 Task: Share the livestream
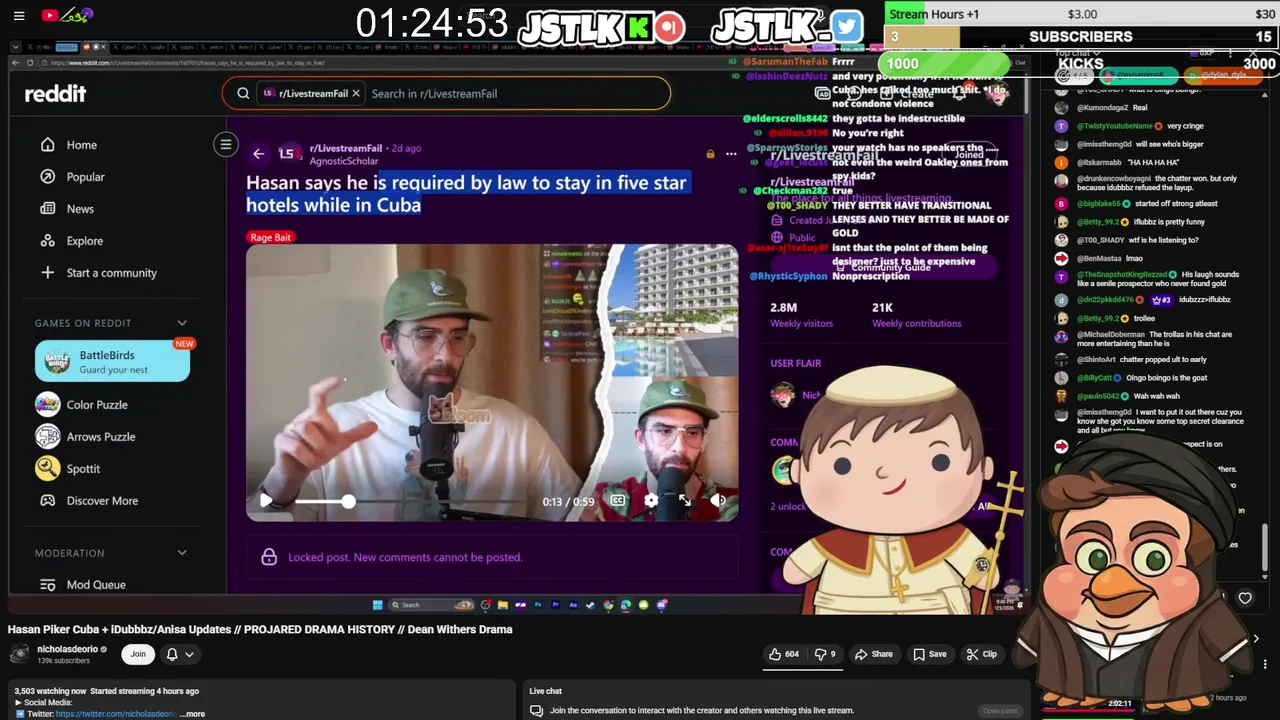coord(873,654)
